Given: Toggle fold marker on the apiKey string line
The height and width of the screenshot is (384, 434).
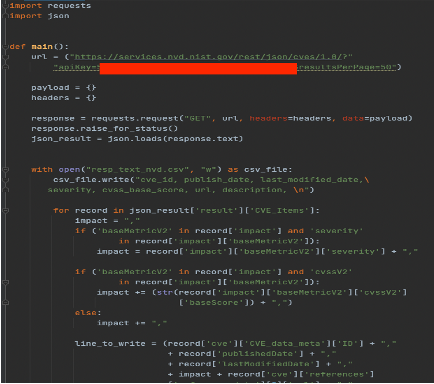Looking at the screenshot, I should tap(5, 67).
